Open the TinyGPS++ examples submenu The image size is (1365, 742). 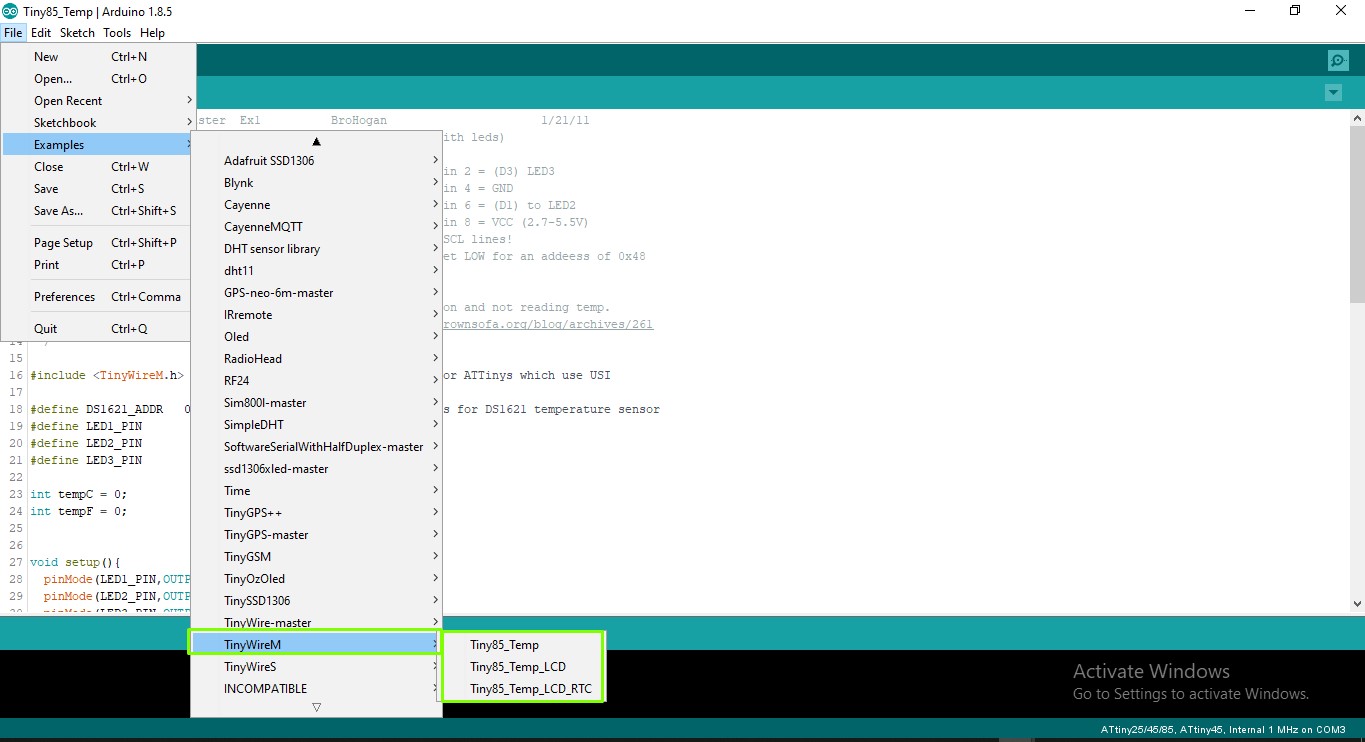(x=316, y=513)
